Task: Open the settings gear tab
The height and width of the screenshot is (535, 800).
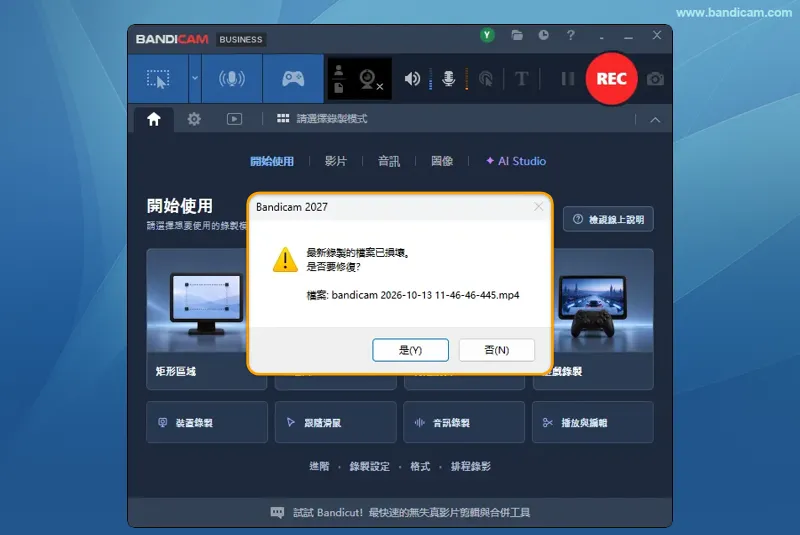Action: [194, 119]
